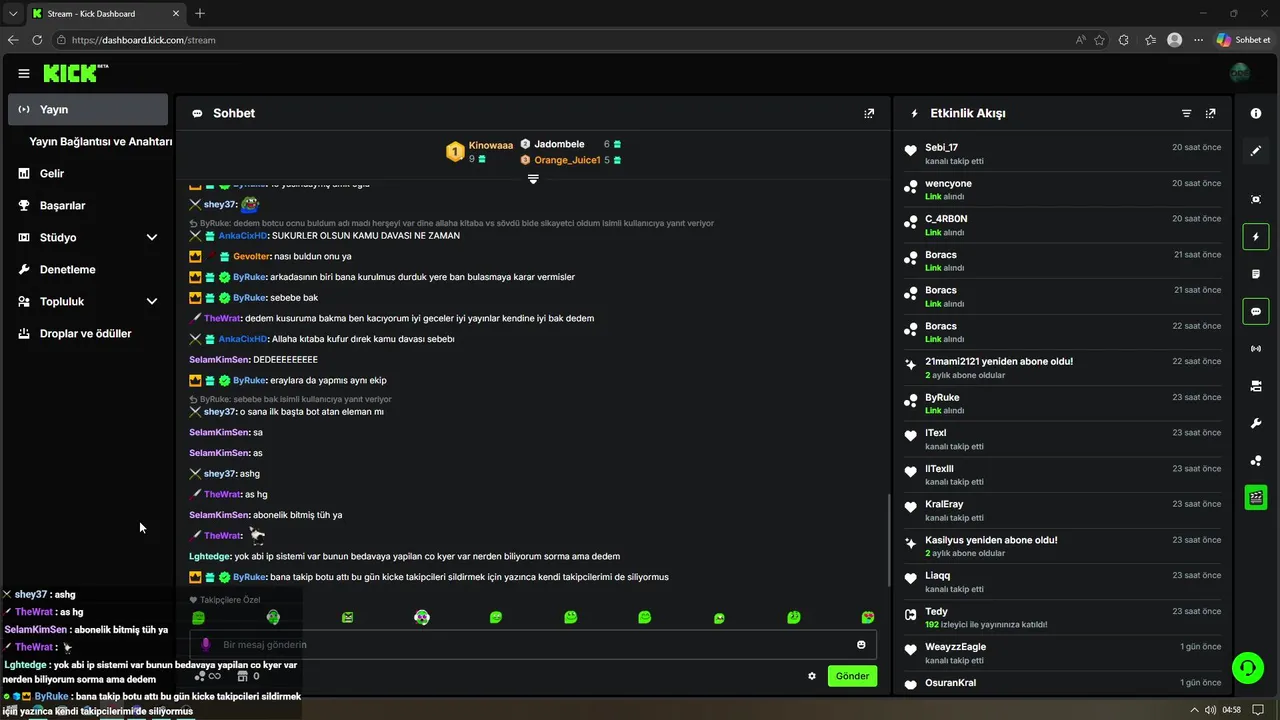Click 21mami2121 yeniden abone oldu entry
Viewport: 1280px width, 720px height.
pos(1062,368)
